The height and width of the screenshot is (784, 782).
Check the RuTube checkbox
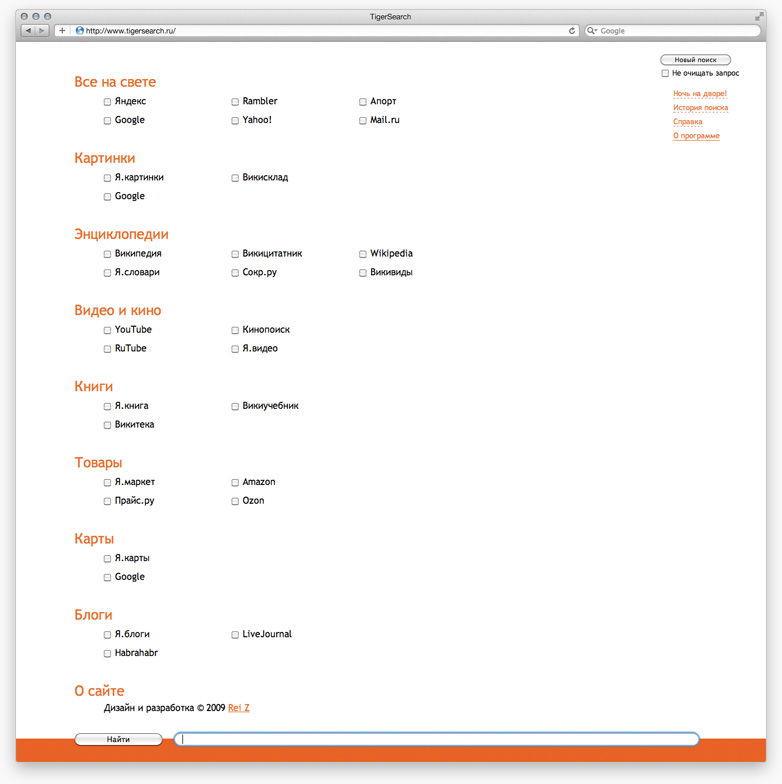coord(107,349)
